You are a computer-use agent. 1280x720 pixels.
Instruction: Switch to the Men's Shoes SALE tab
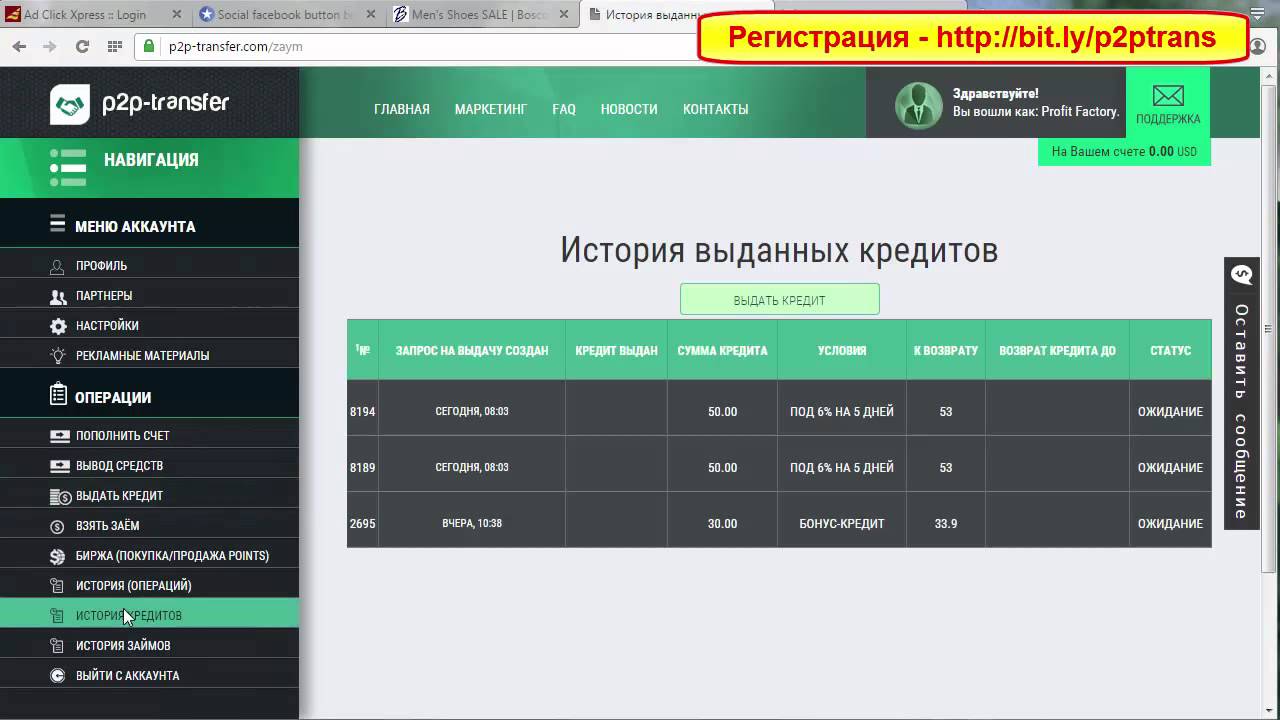point(478,15)
